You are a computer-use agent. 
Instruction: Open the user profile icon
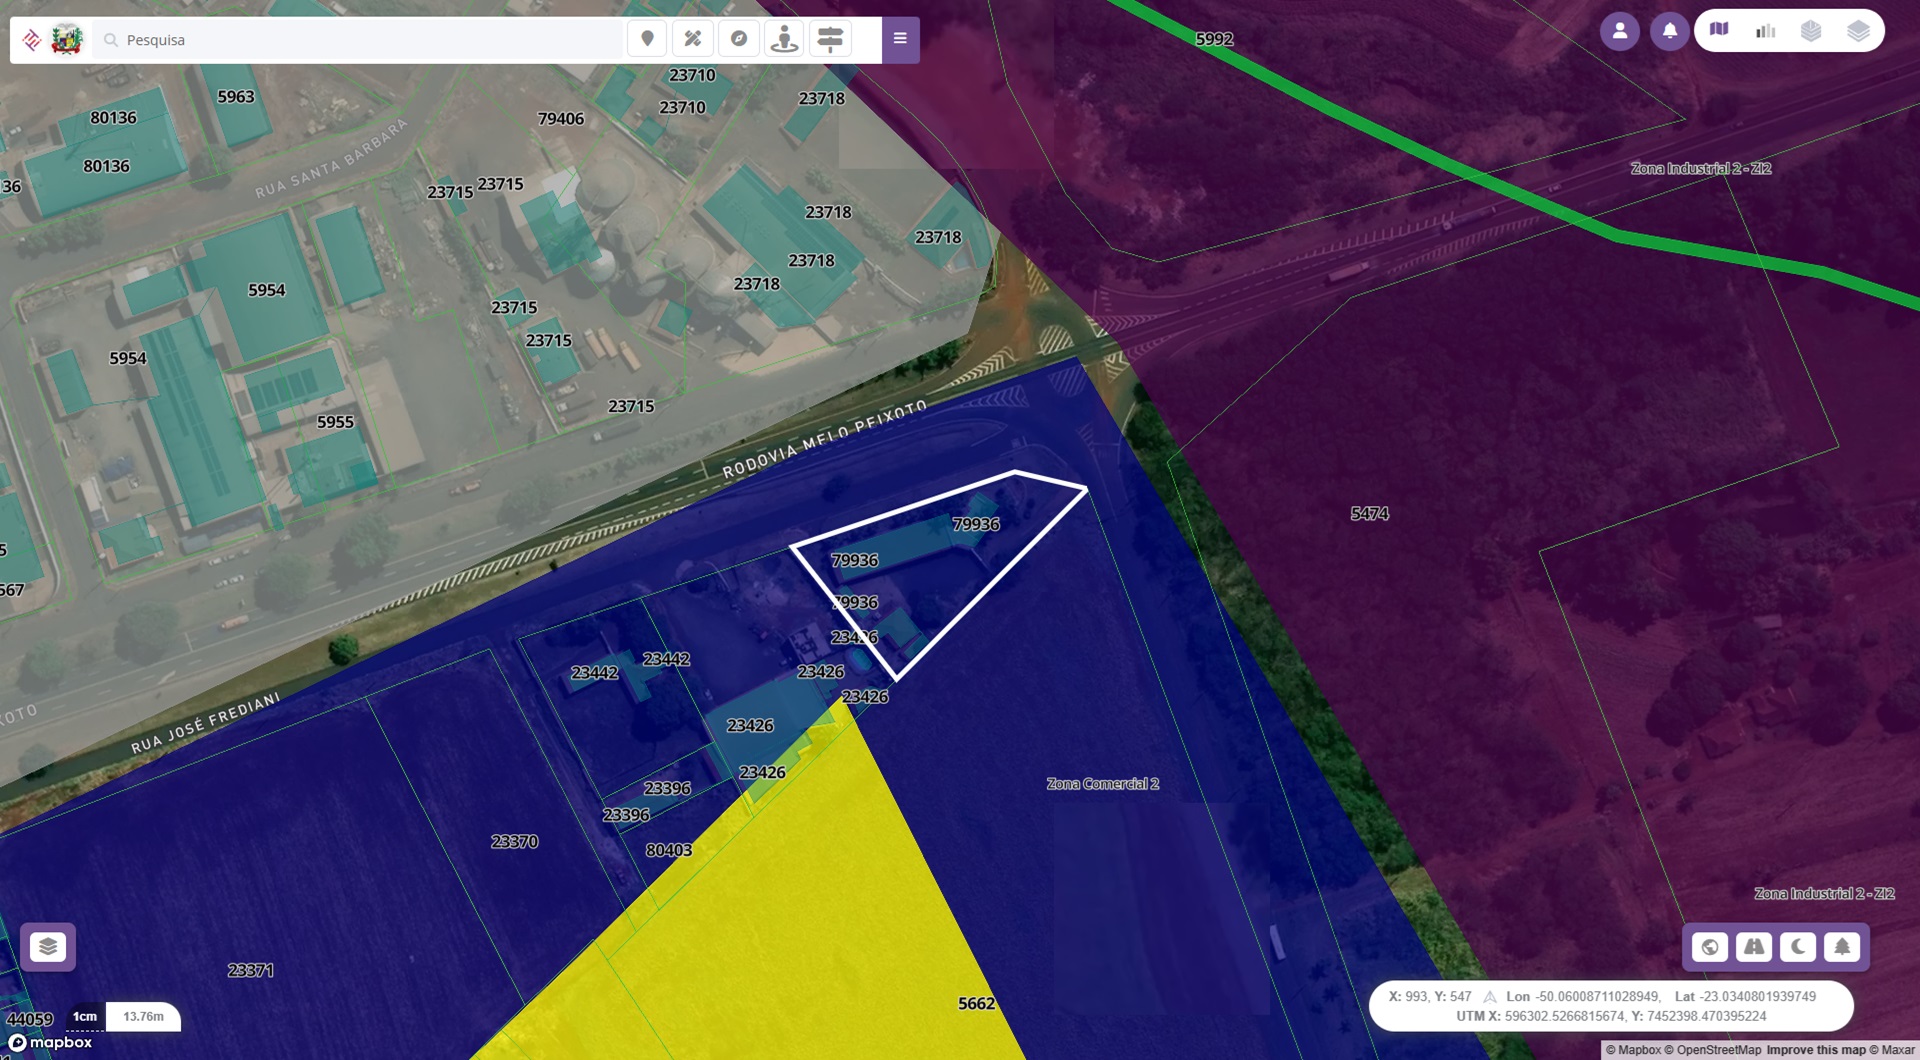[1619, 31]
